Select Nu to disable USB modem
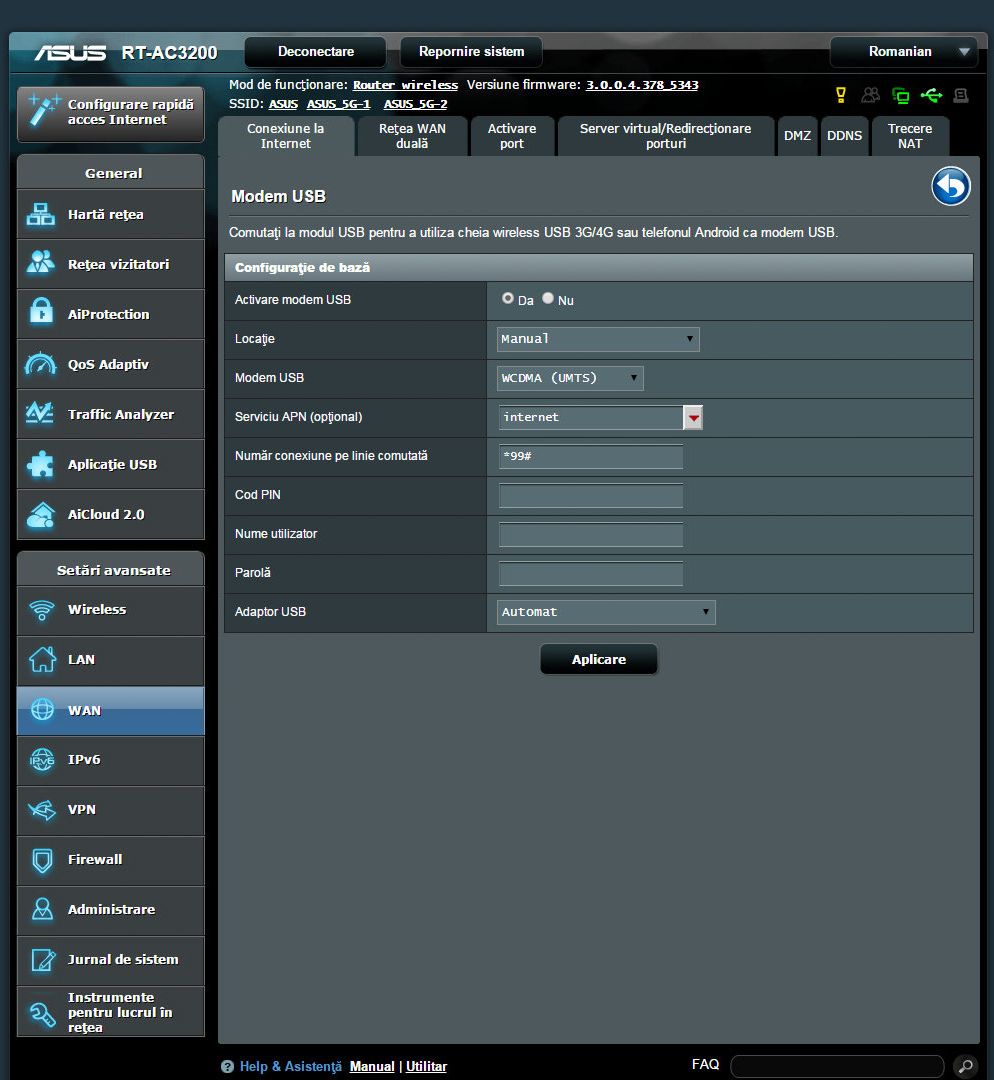Image resolution: width=994 pixels, height=1080 pixels. [548, 299]
